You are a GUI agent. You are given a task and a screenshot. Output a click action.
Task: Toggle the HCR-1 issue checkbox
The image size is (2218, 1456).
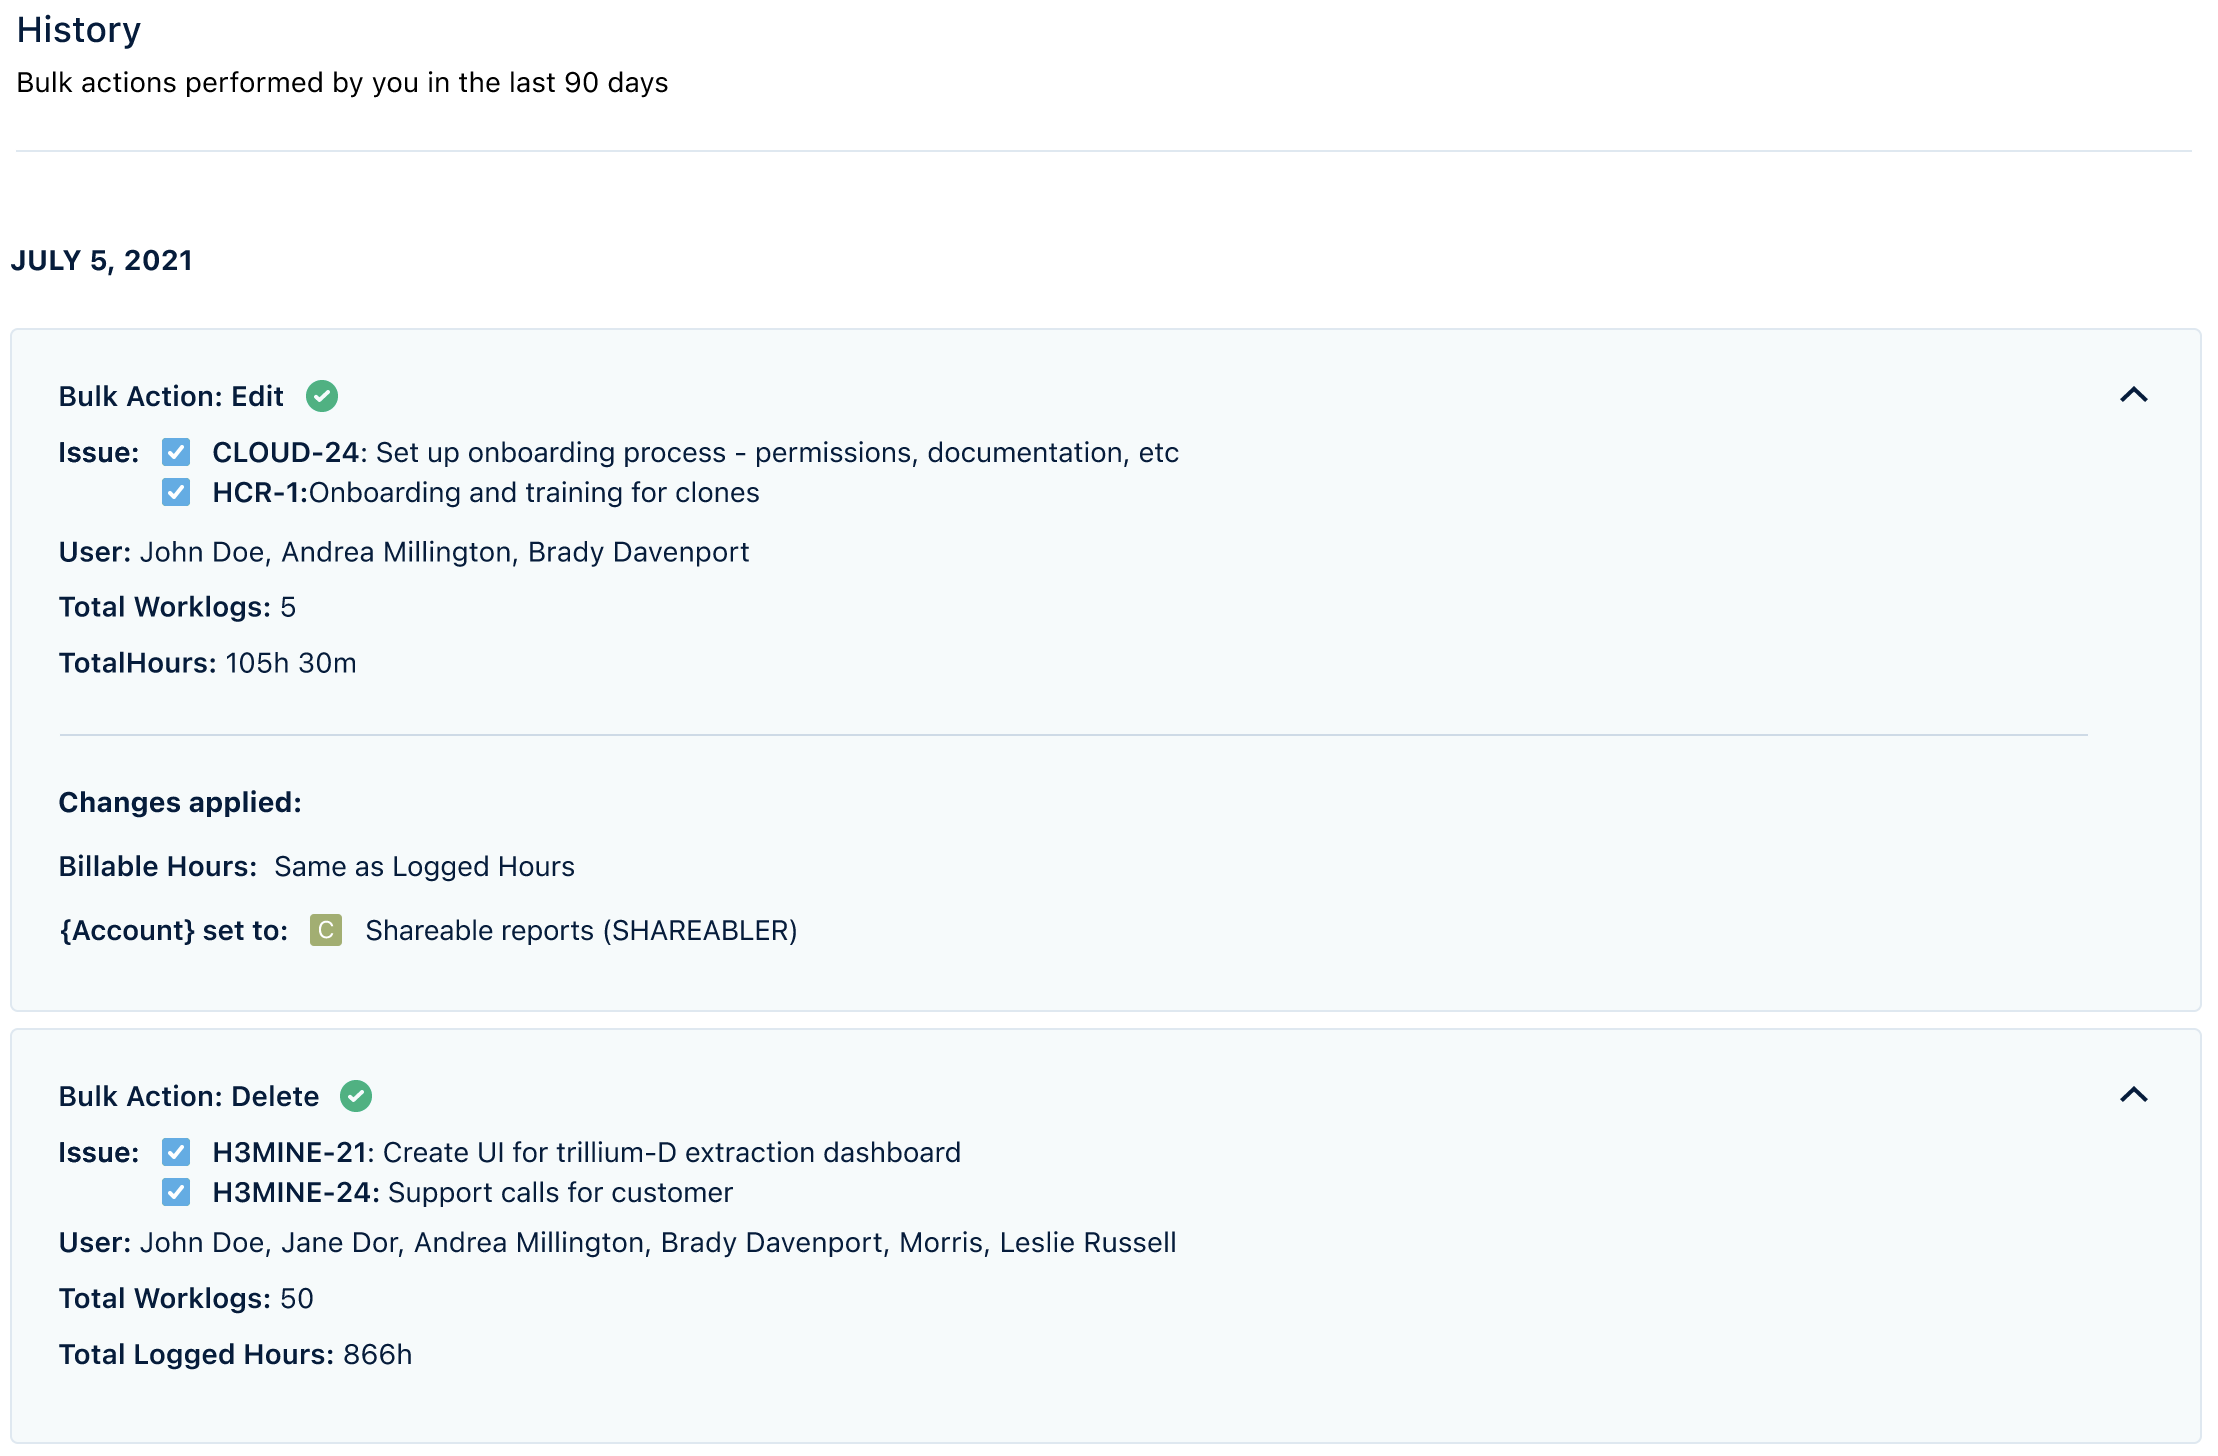[176, 492]
